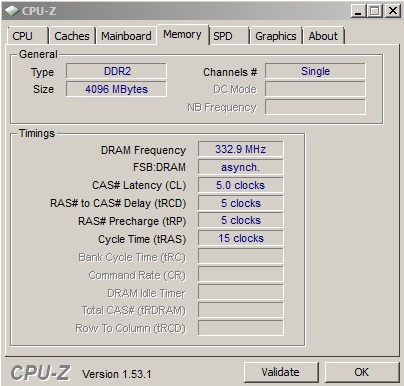Go to the SPD tab
Viewport: 404px width, 386px height.
[x=229, y=36]
